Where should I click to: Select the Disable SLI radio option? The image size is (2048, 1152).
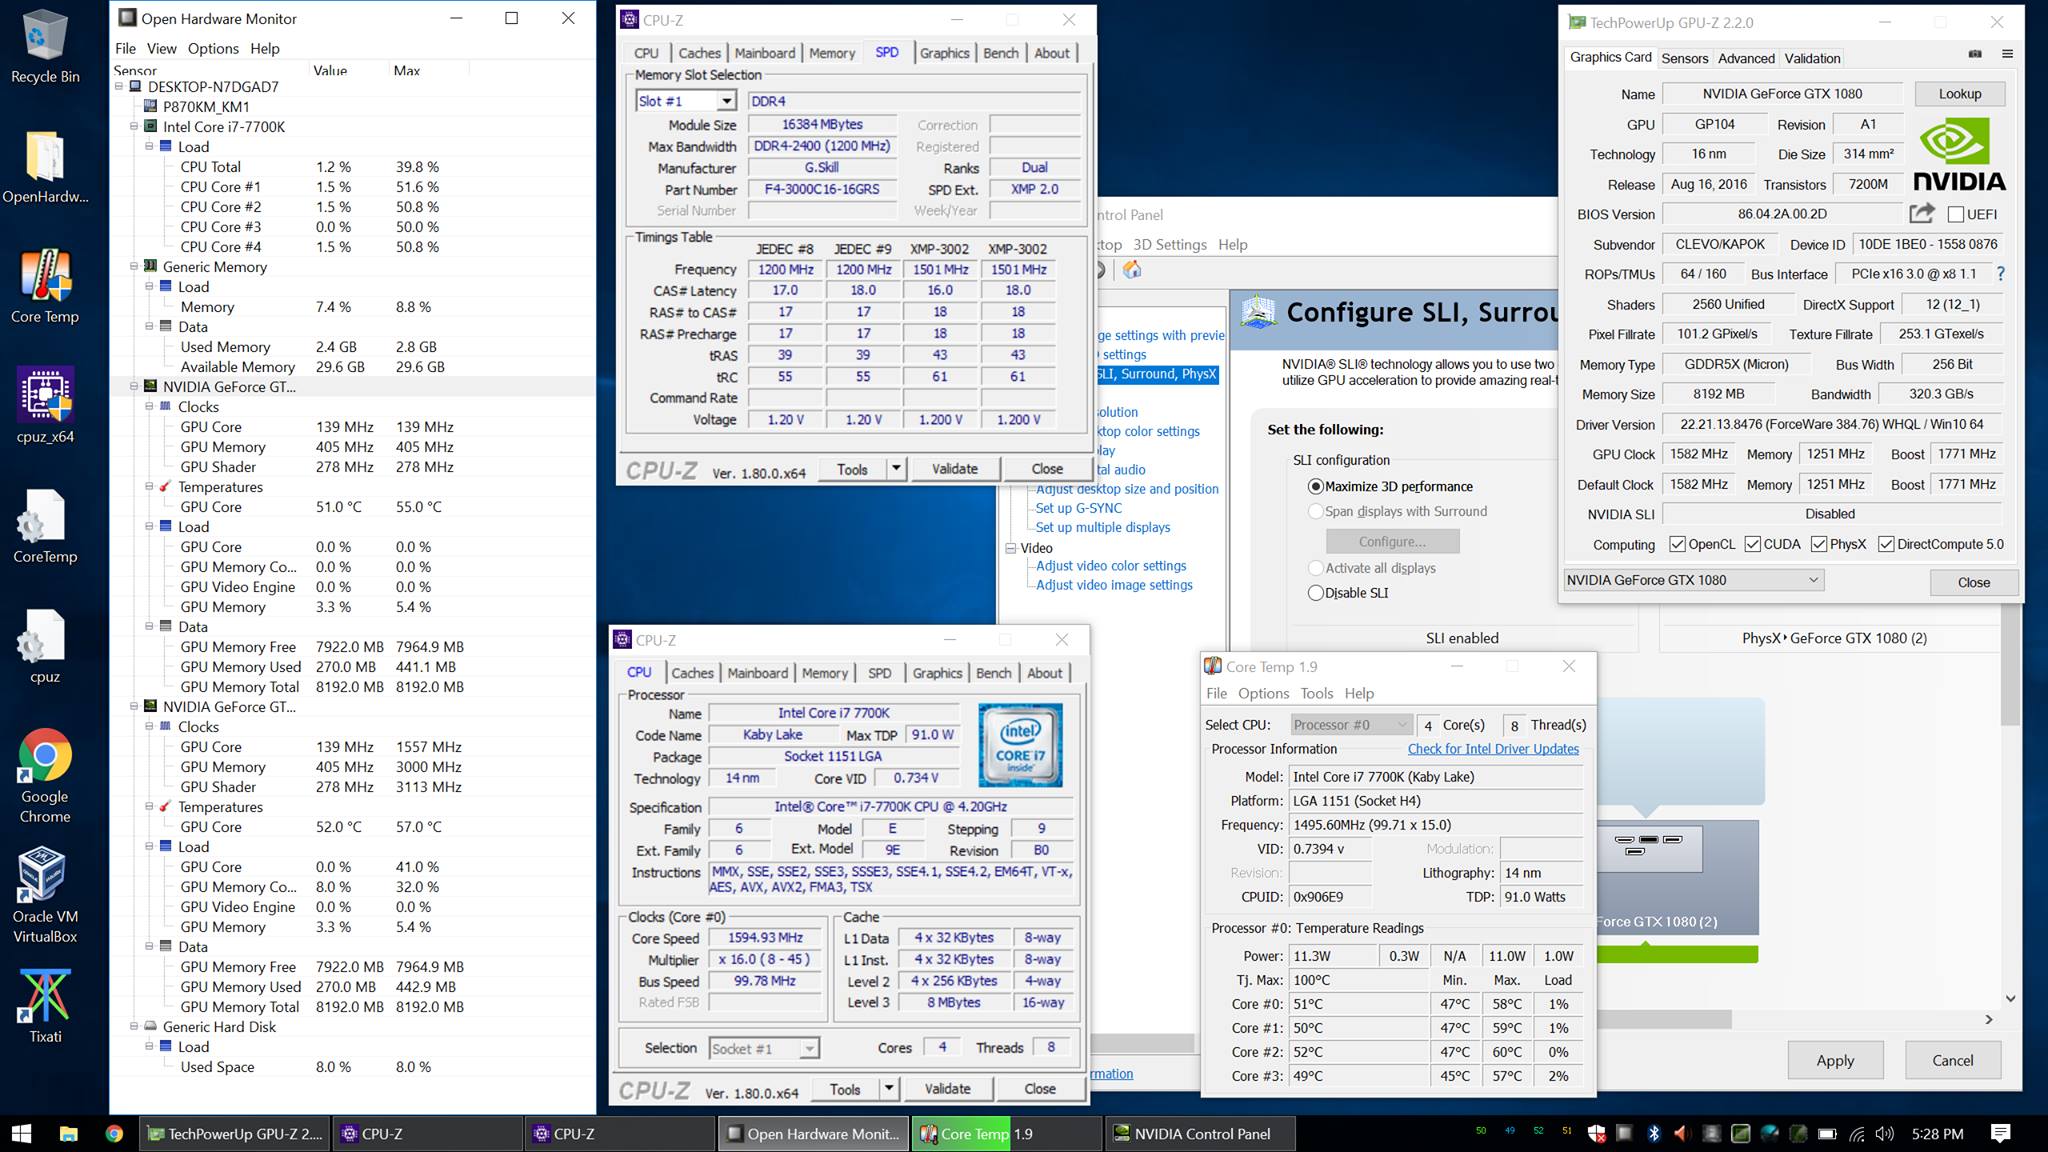(x=1316, y=593)
